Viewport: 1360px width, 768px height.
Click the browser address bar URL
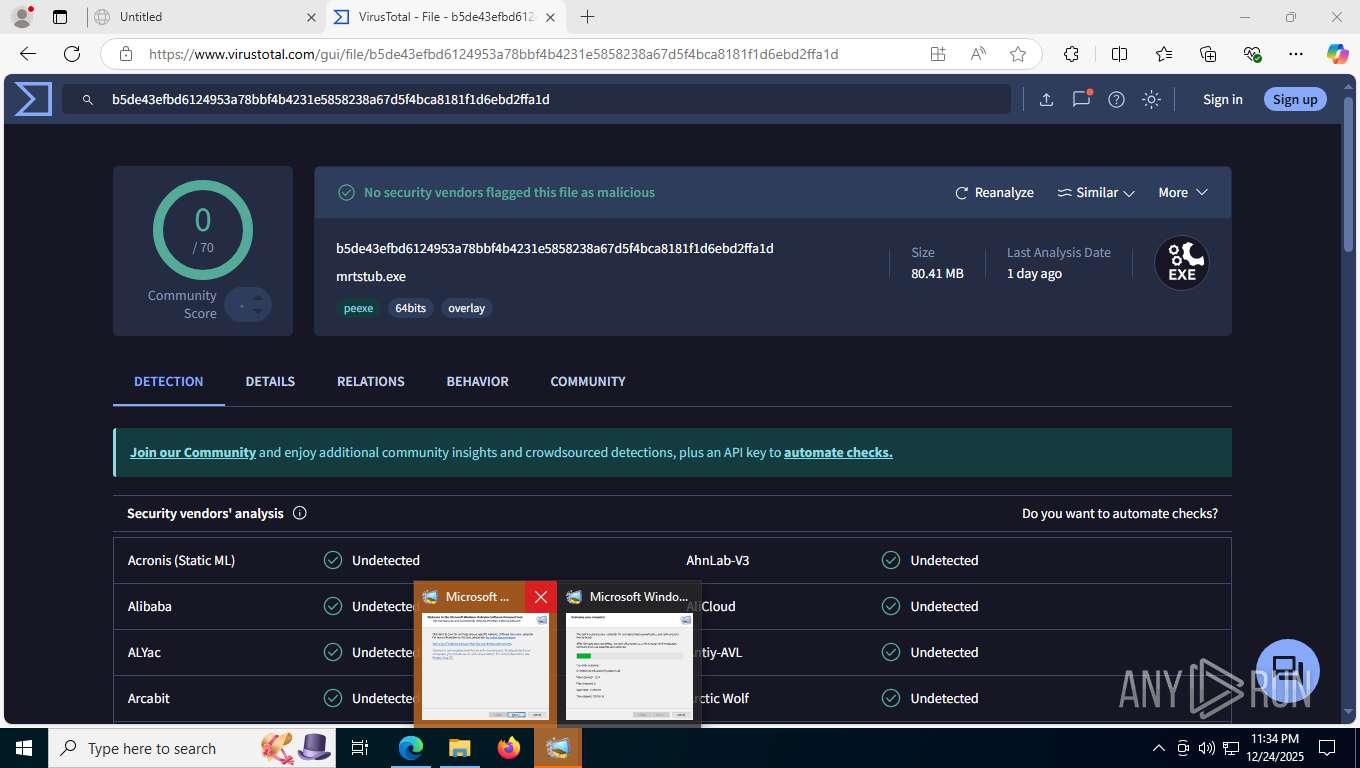click(494, 54)
